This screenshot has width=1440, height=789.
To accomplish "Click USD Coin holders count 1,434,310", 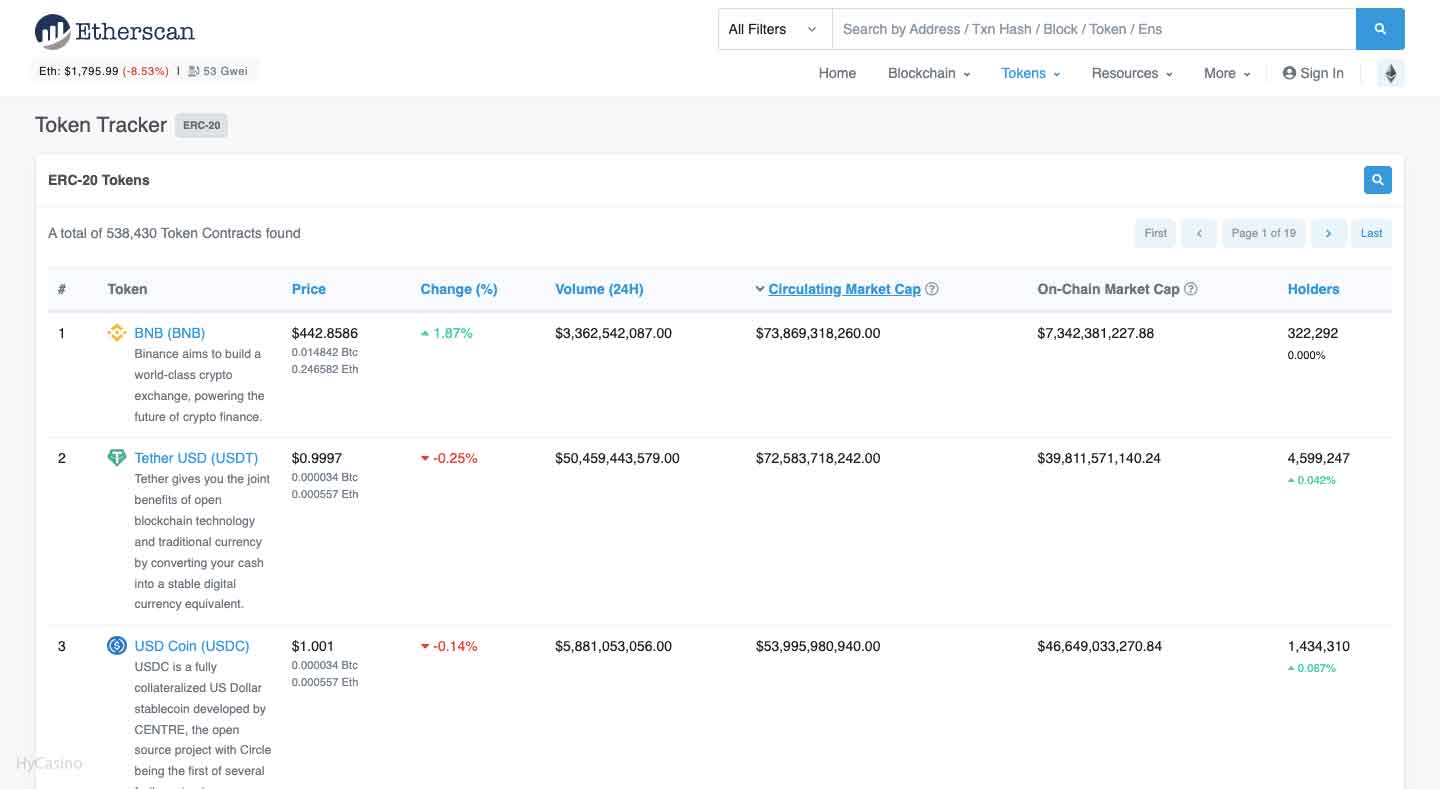I will pyautogui.click(x=1319, y=646).
